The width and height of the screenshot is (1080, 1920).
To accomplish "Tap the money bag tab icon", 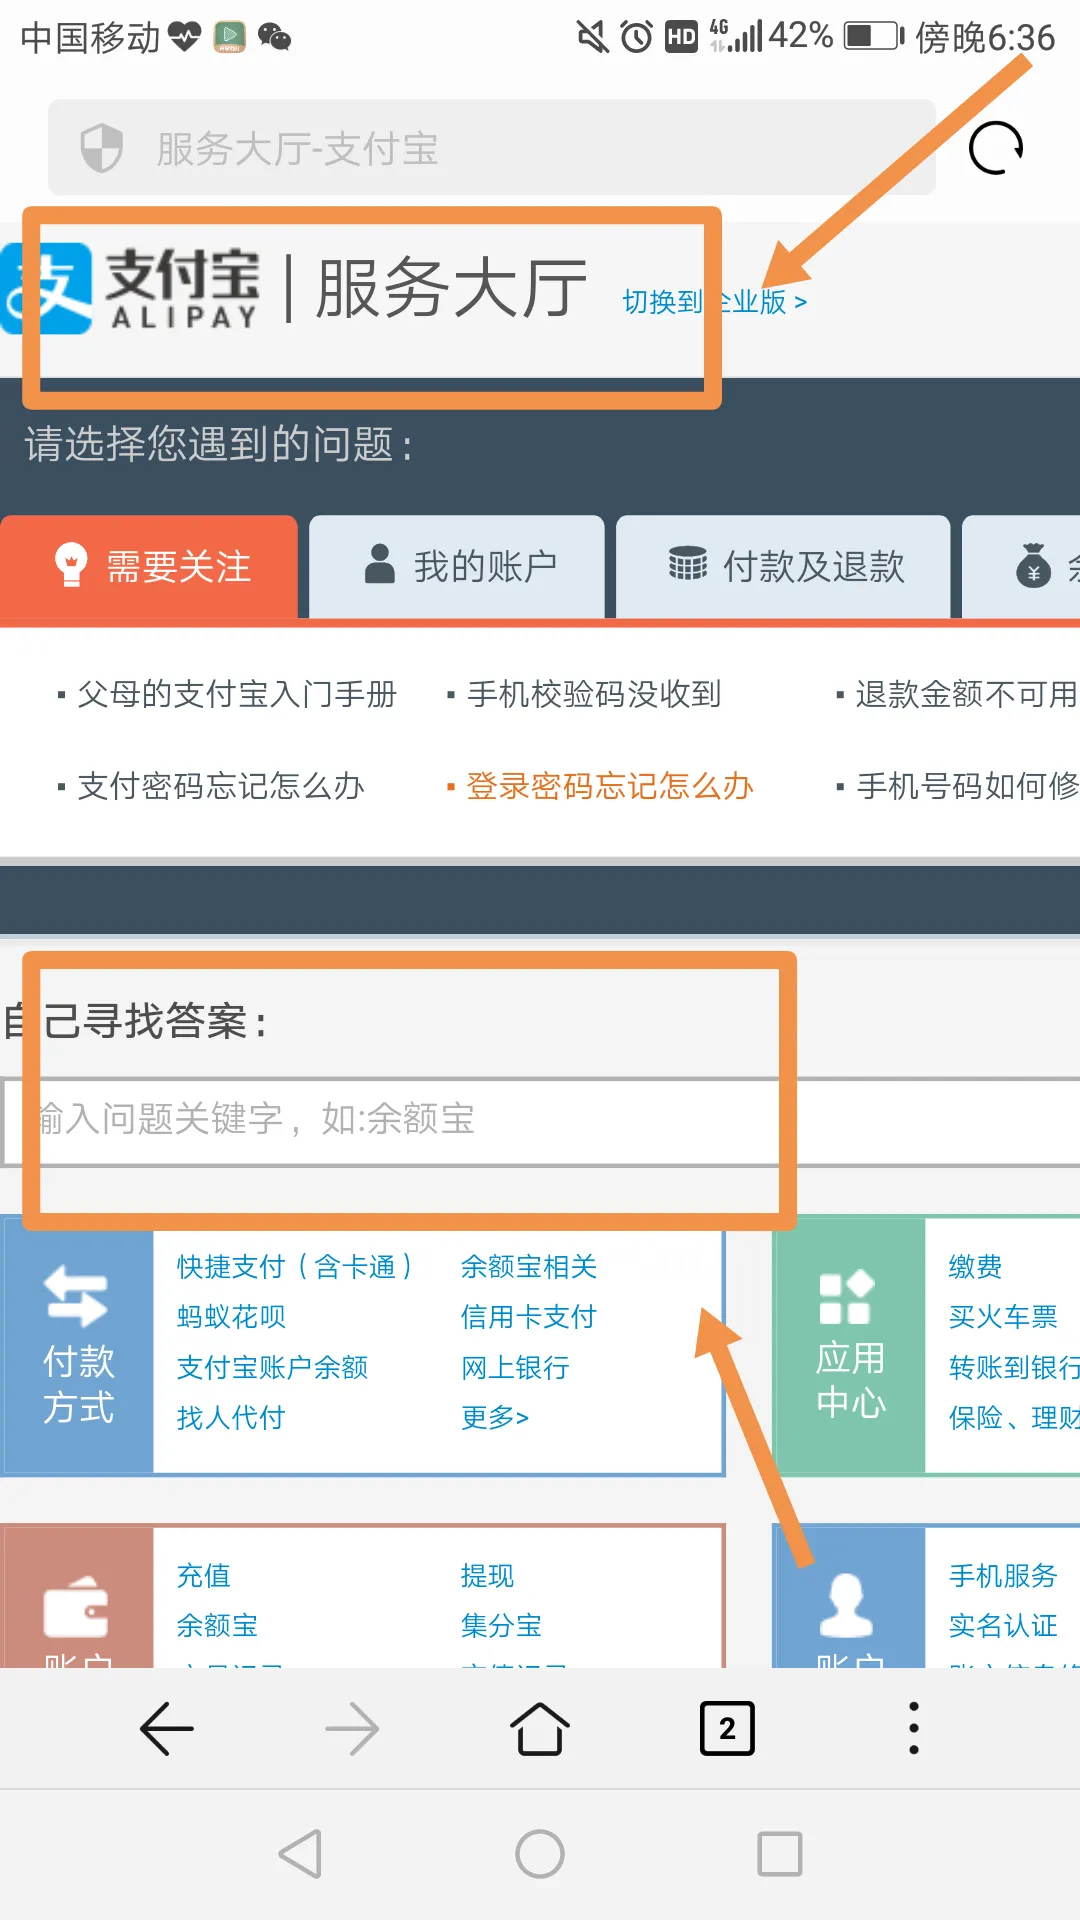I will coord(1034,566).
